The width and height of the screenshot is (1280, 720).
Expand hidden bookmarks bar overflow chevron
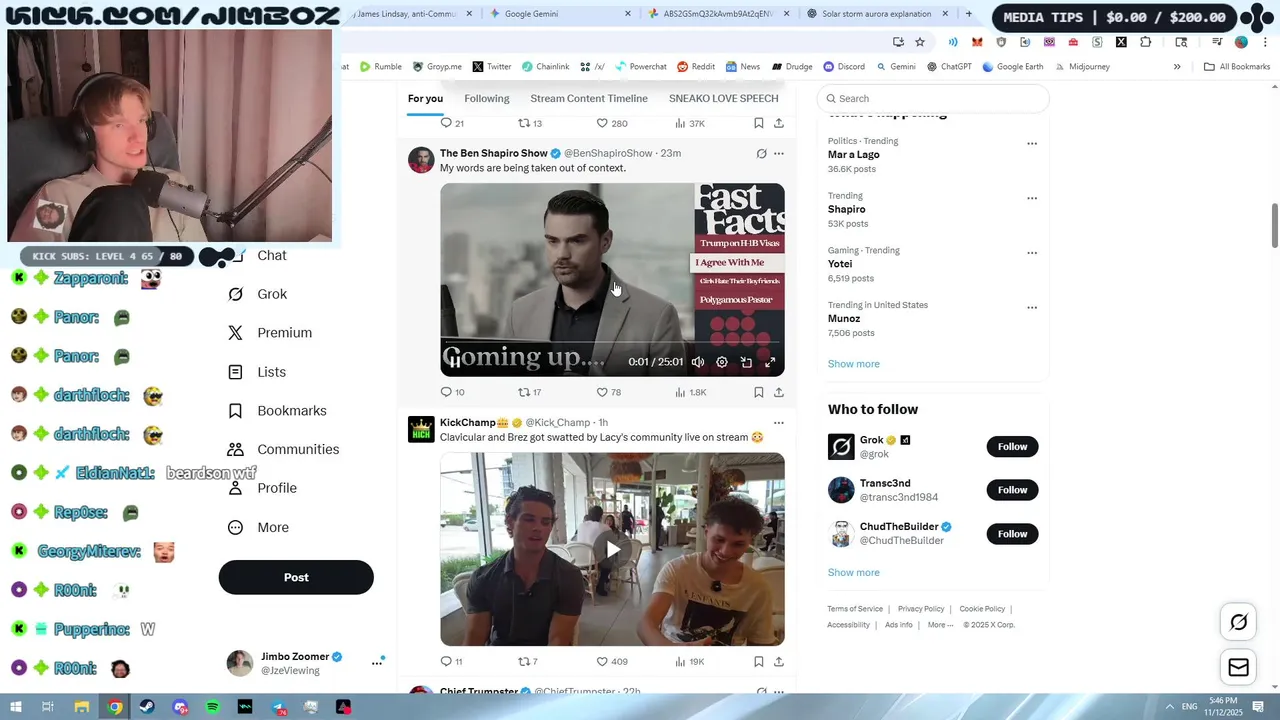point(1177,67)
